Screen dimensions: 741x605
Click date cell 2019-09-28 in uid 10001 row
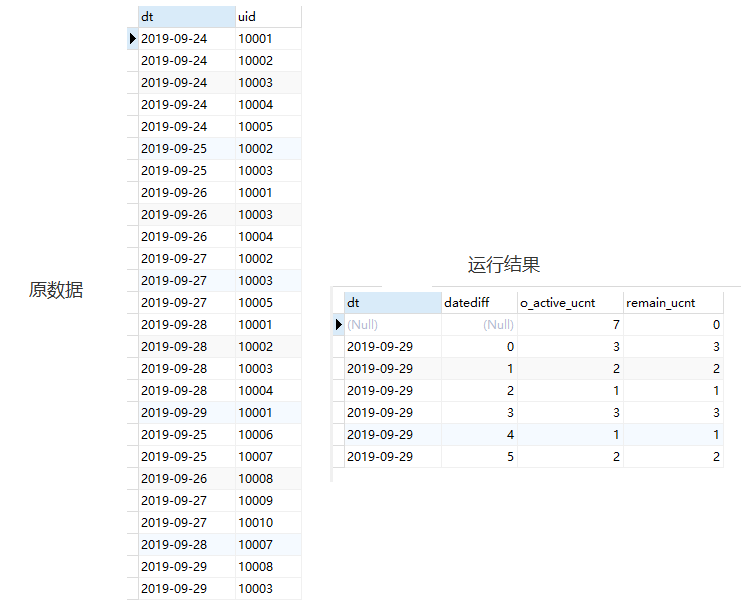coord(187,324)
